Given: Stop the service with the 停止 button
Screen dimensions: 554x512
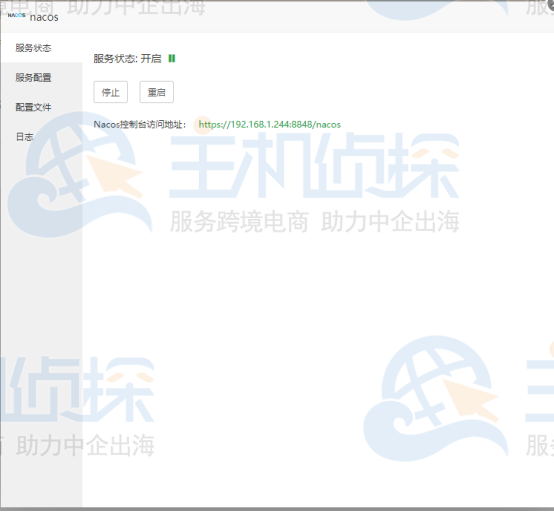Looking at the screenshot, I should coord(111,92).
